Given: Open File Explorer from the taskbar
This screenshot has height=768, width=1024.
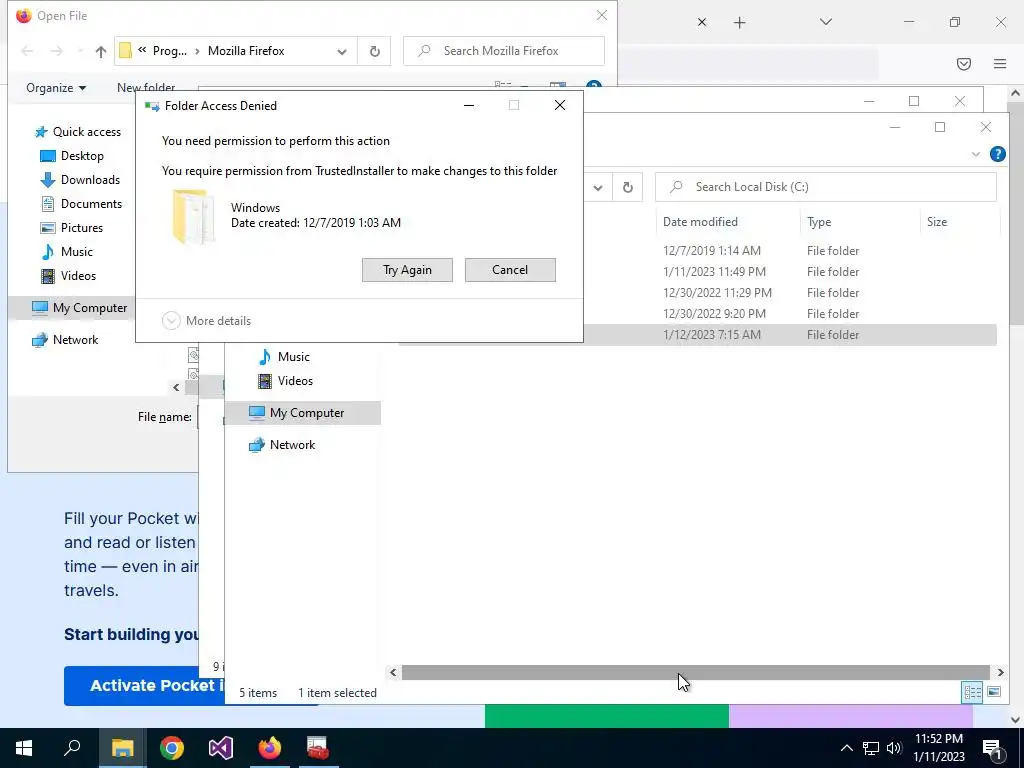Looking at the screenshot, I should point(122,748).
